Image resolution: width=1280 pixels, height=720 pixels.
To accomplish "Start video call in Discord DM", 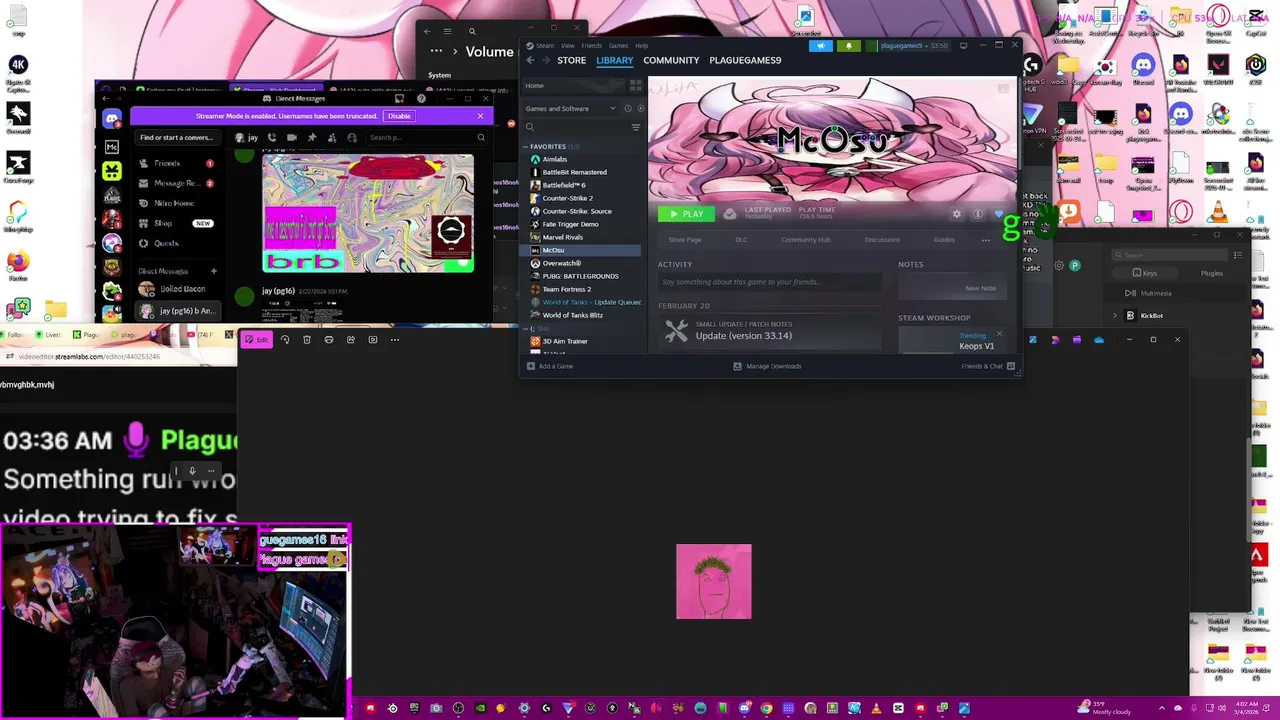I will pyautogui.click(x=292, y=138).
